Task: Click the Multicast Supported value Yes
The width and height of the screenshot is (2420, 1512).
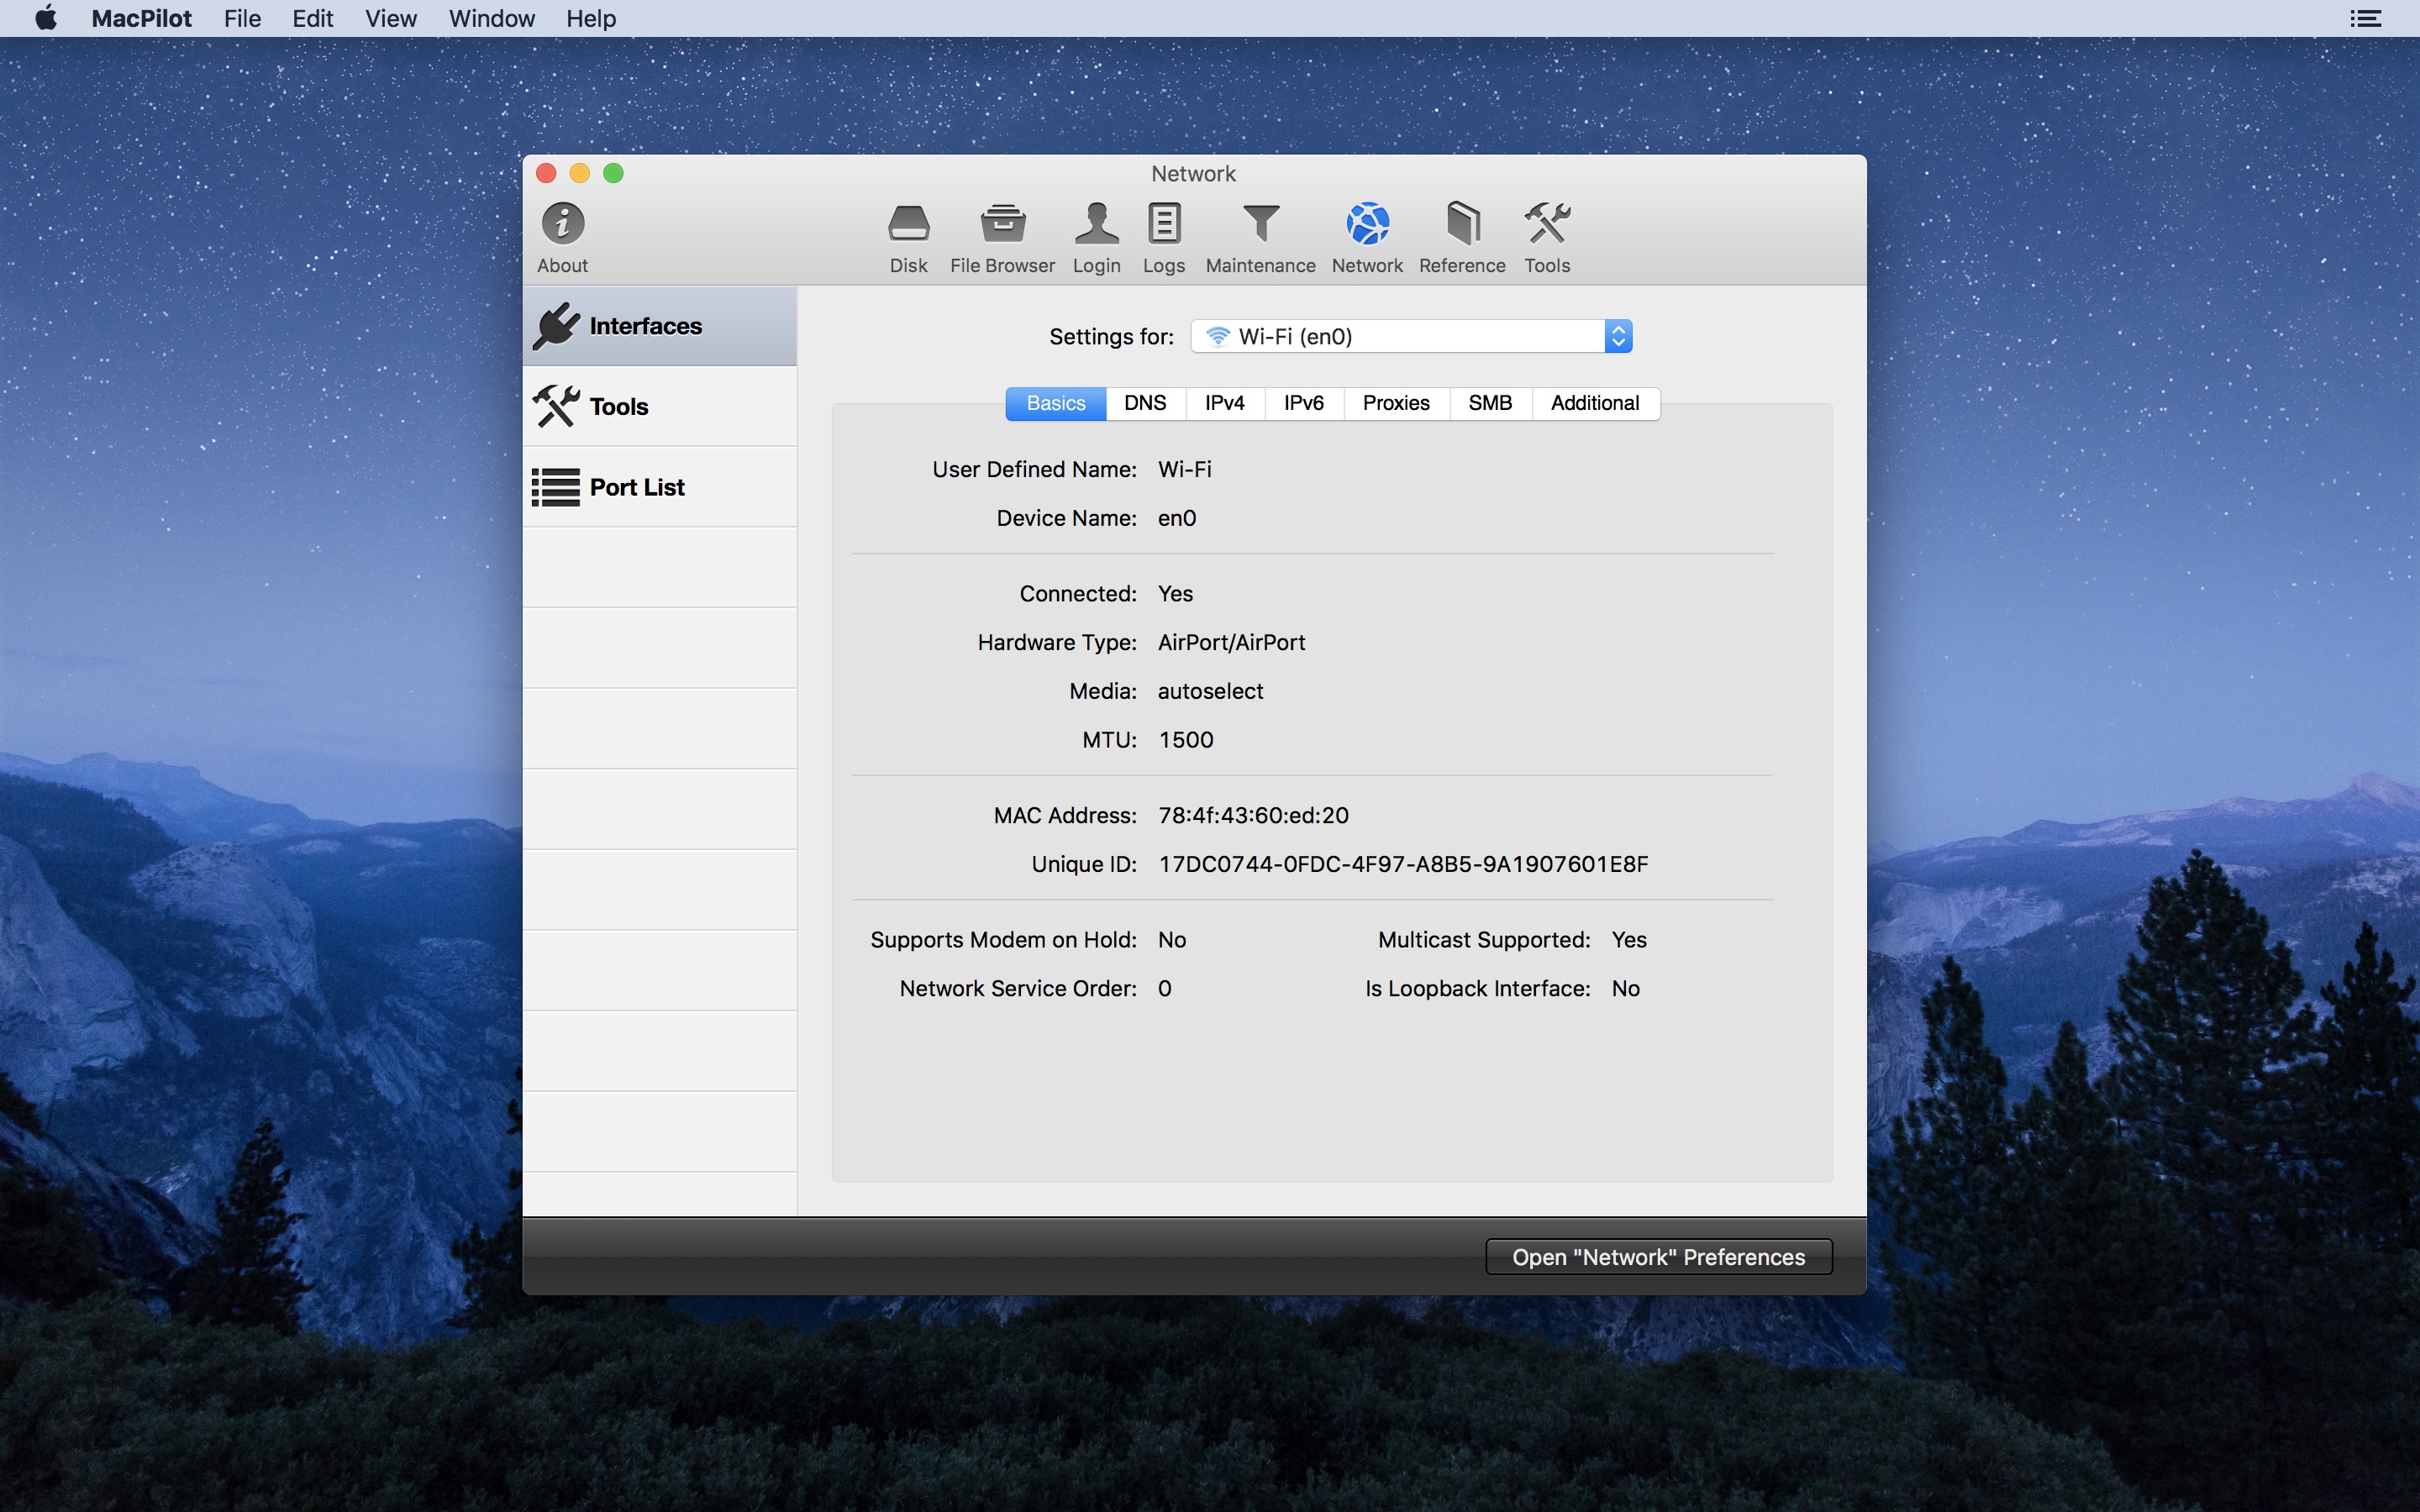Action: click(x=1629, y=940)
